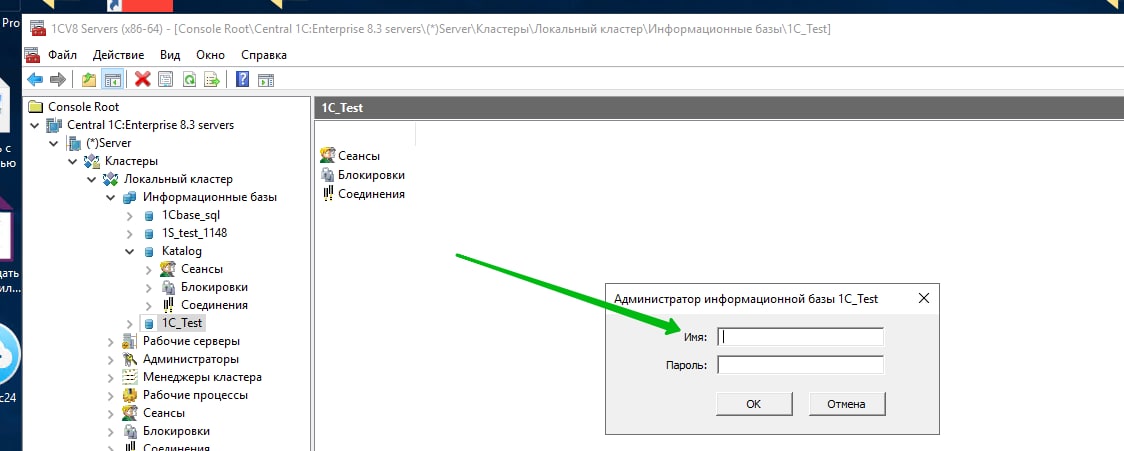This screenshot has width=1124, height=451.
Task: Open the Окно menu
Action: tap(210, 55)
